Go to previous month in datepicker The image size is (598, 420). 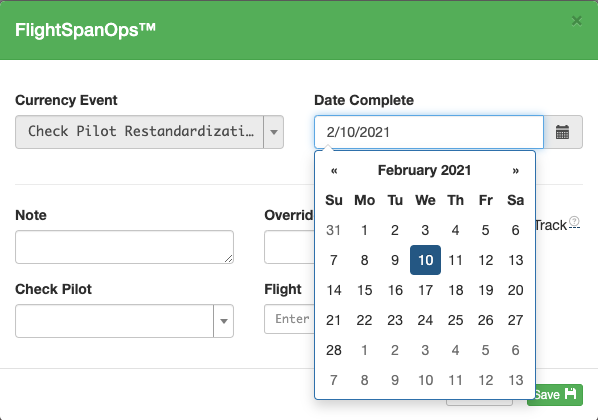click(334, 170)
